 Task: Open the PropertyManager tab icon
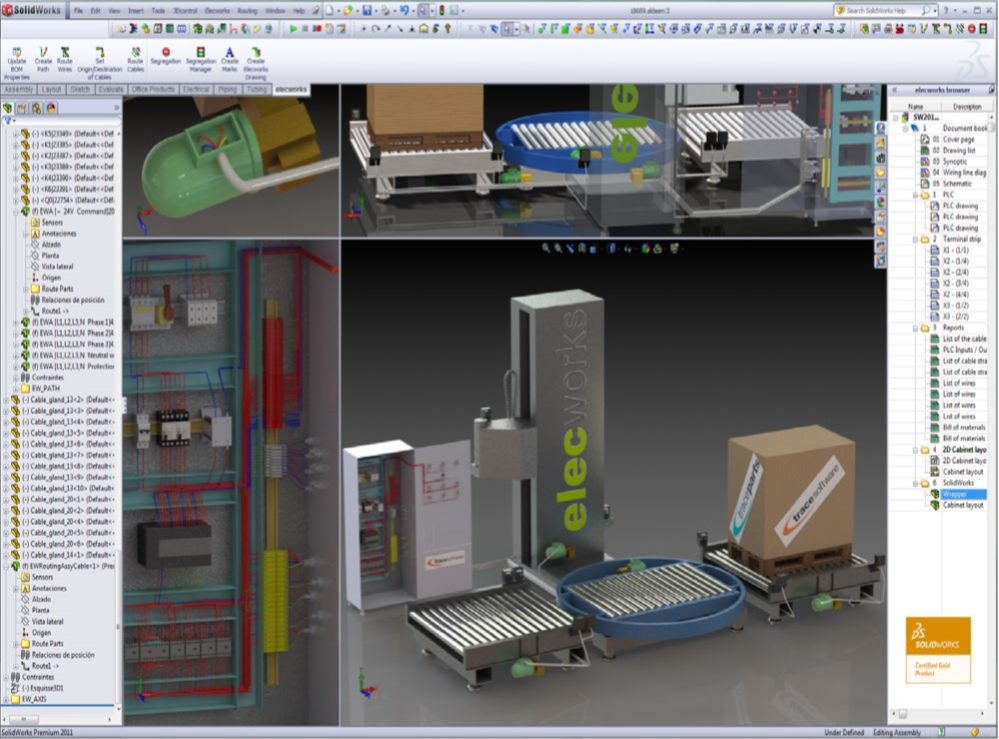22,108
